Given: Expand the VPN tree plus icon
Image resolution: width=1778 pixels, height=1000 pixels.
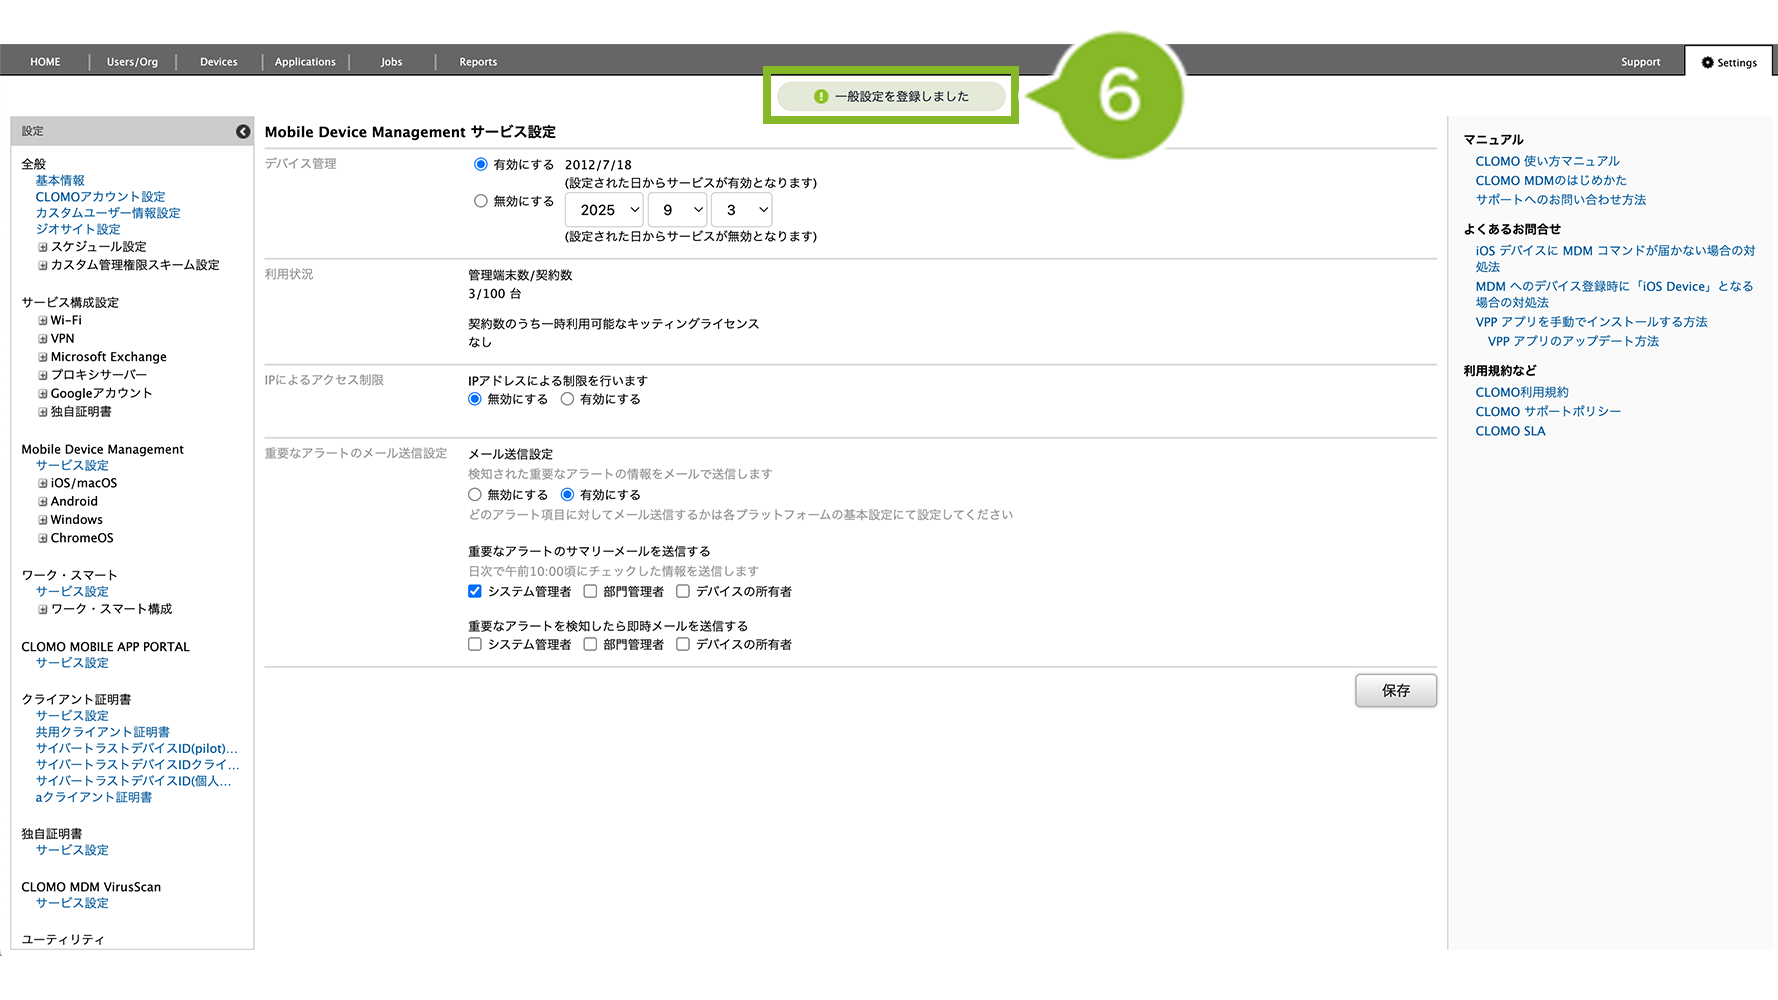Looking at the screenshot, I should click(x=43, y=339).
